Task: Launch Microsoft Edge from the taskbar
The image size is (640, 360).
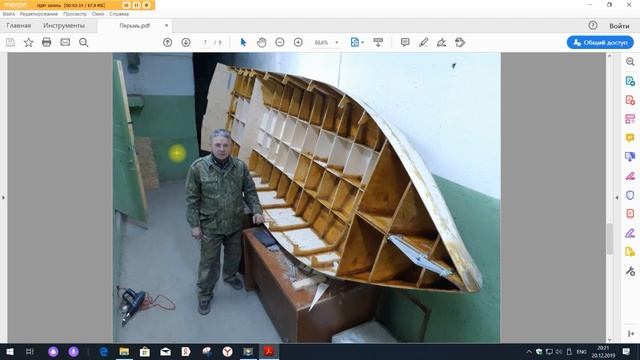Action: (104, 351)
